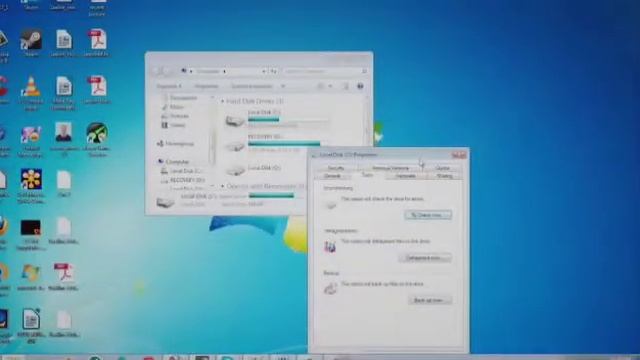This screenshot has height=360, width=640.
Task: Open the change view dropdown in Explorer
Action: [x=330, y=86]
